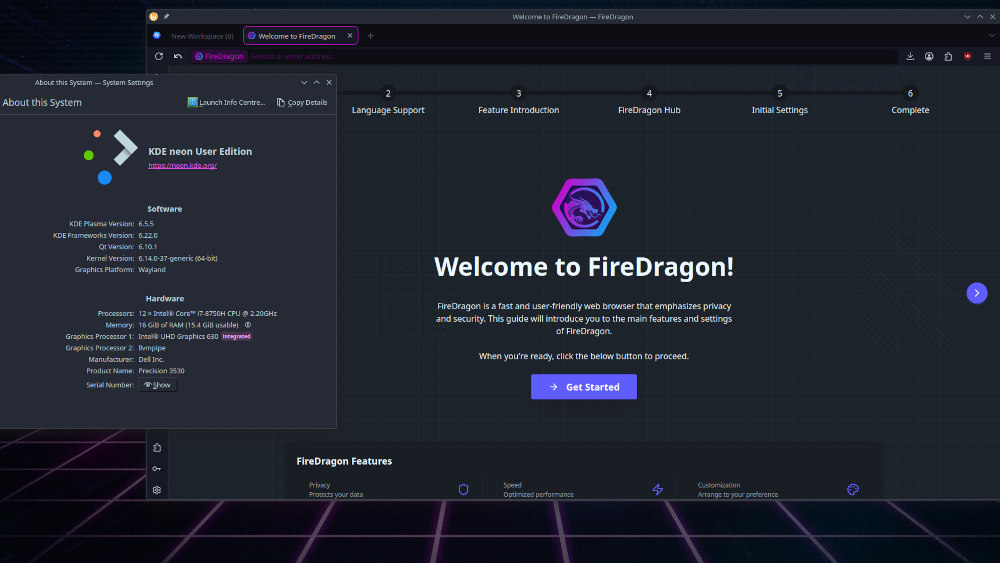Click the Search or enter address field
This screenshot has height=563, width=1000.
[571, 56]
